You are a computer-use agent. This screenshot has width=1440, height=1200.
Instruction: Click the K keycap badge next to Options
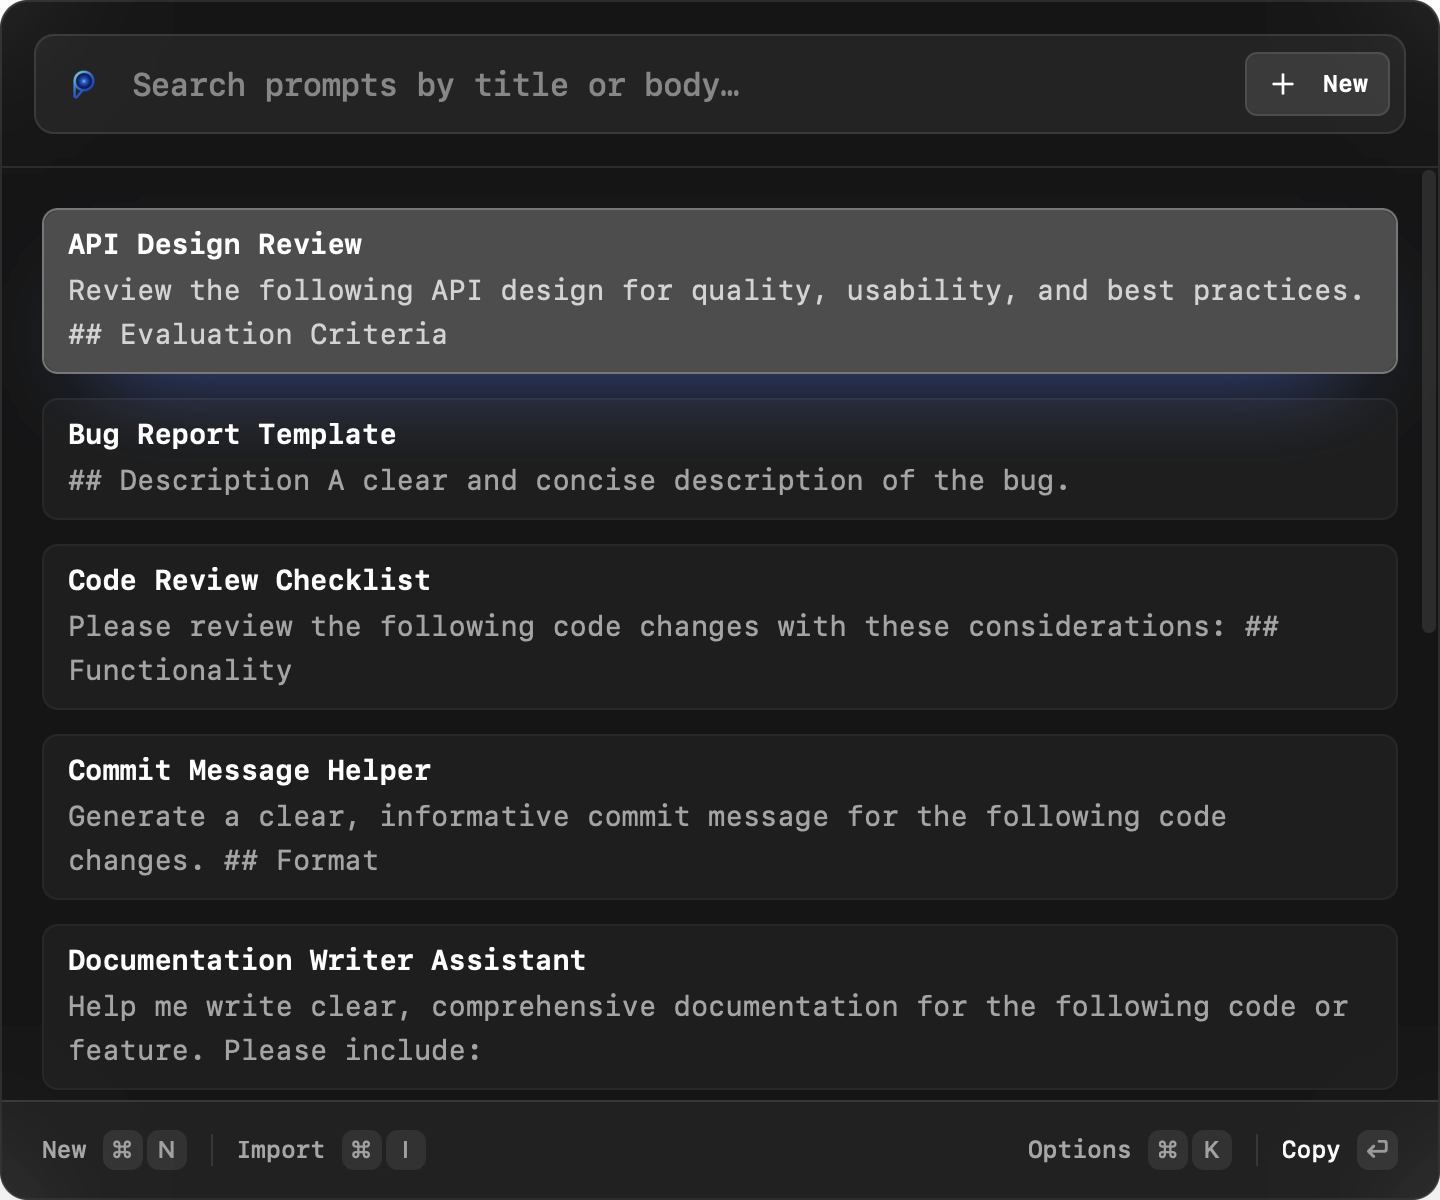pos(1212,1150)
